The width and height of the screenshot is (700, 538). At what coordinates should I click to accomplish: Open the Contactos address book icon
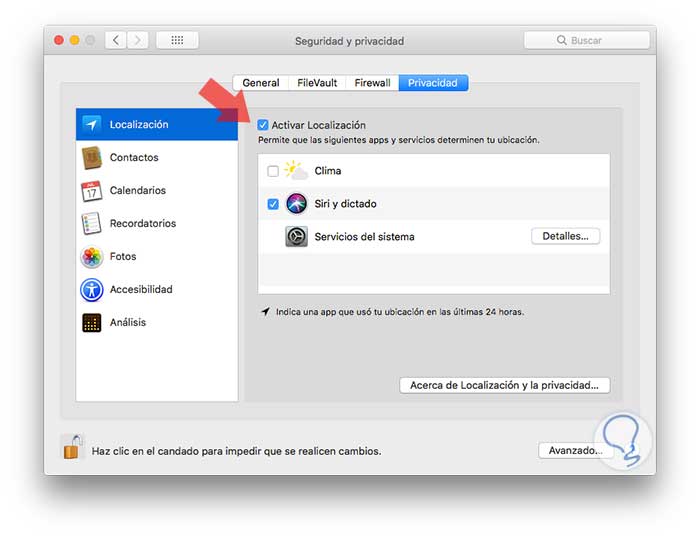[92, 158]
